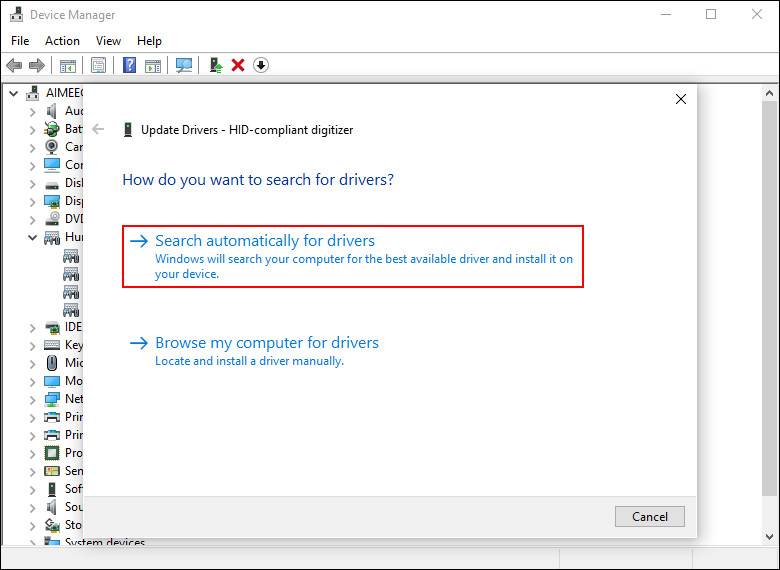Image resolution: width=780 pixels, height=570 pixels.
Task: Open the Action menu
Action: (x=62, y=41)
